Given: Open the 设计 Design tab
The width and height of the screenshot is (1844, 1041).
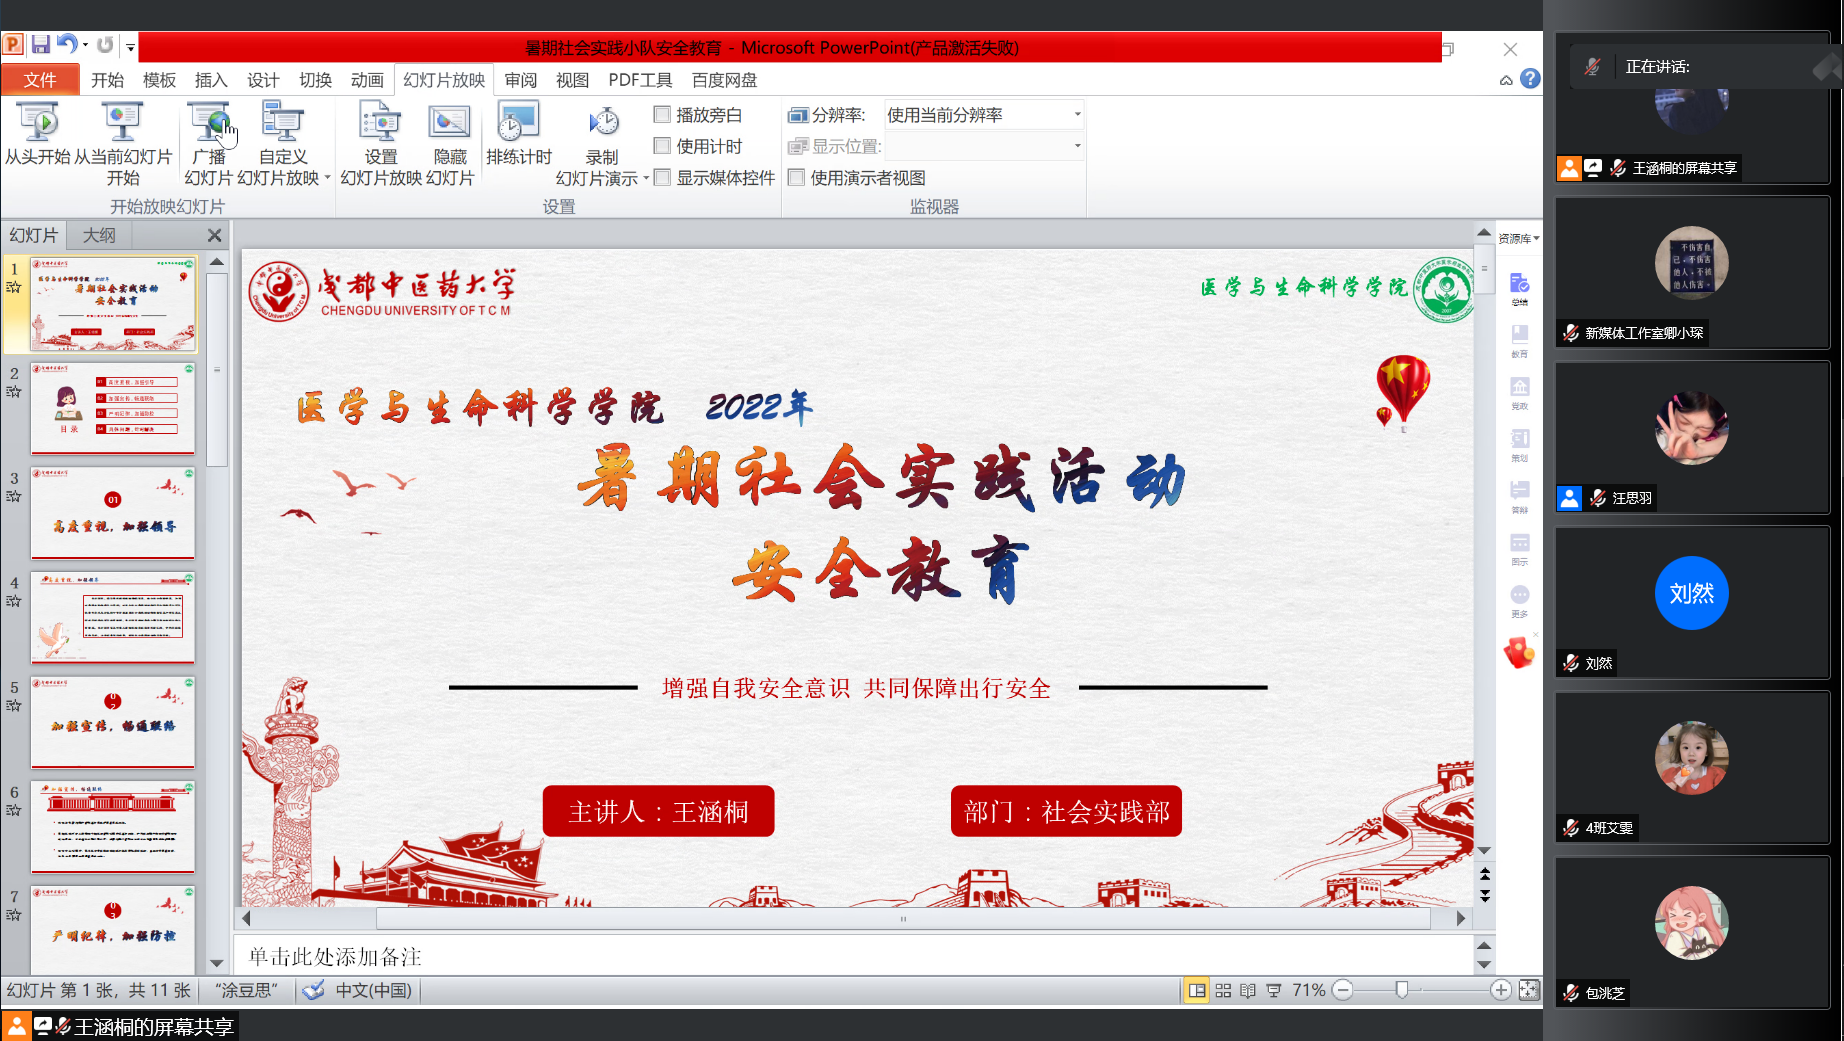Looking at the screenshot, I should click(263, 80).
